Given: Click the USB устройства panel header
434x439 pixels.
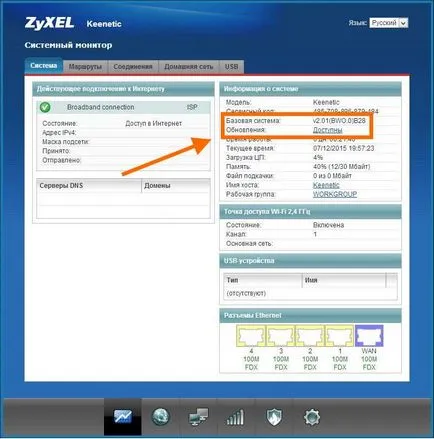Looking at the screenshot, I should [310, 261].
